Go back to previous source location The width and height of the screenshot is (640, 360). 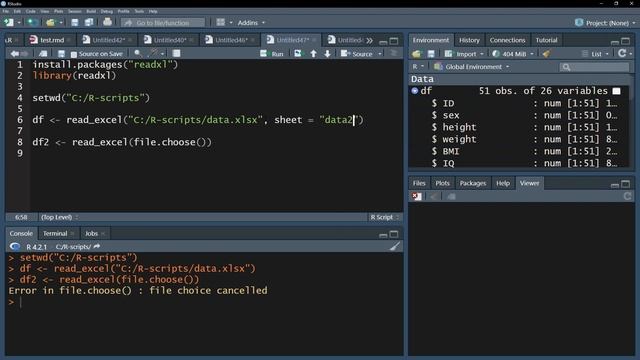15,53
